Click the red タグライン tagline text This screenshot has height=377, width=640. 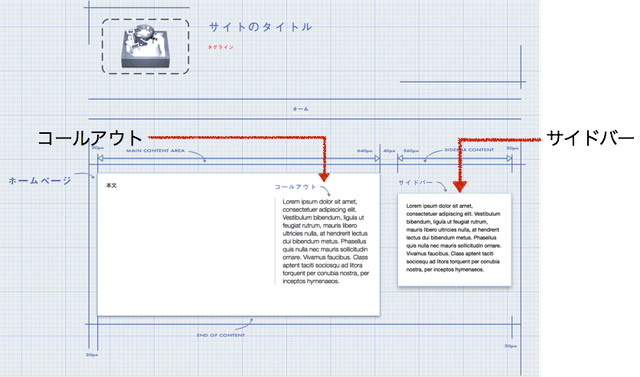pos(221,47)
